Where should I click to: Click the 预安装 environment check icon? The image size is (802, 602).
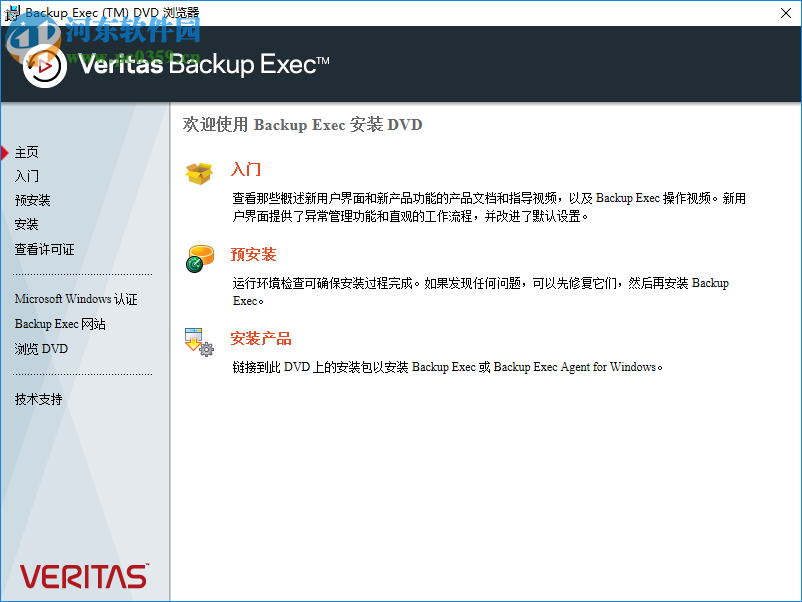pos(199,255)
